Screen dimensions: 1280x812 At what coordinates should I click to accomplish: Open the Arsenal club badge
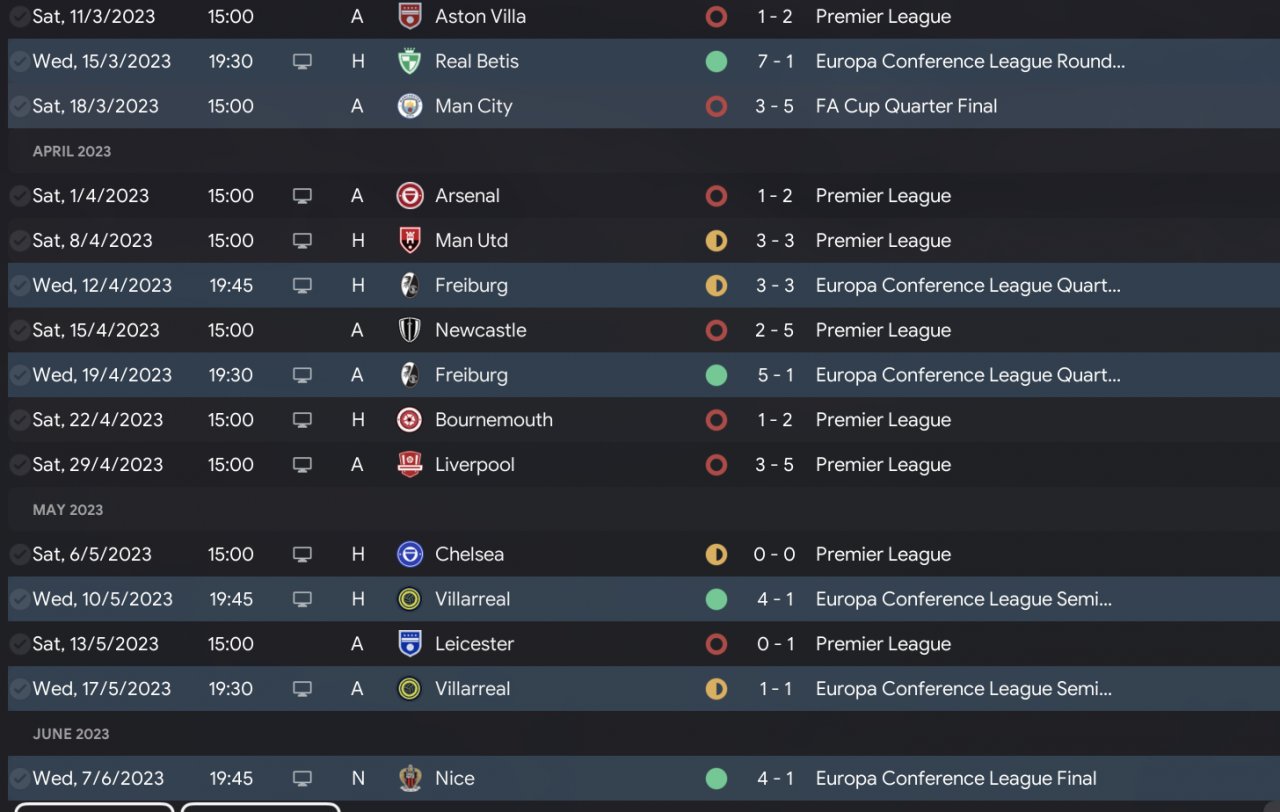coord(409,196)
